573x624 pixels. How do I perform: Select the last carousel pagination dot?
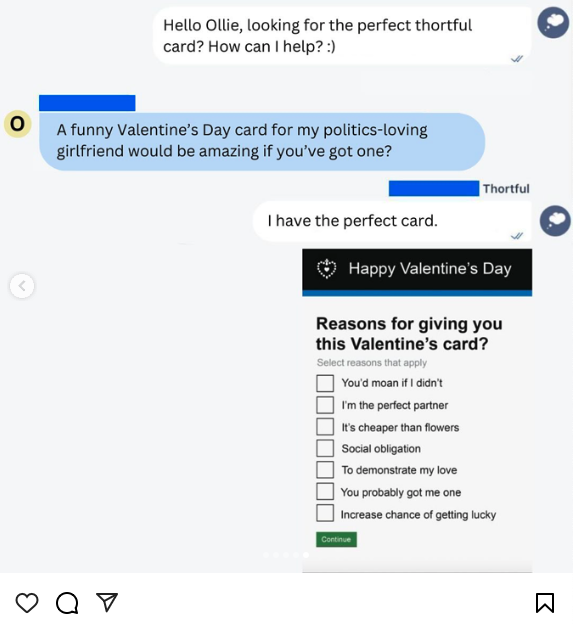coord(306,555)
